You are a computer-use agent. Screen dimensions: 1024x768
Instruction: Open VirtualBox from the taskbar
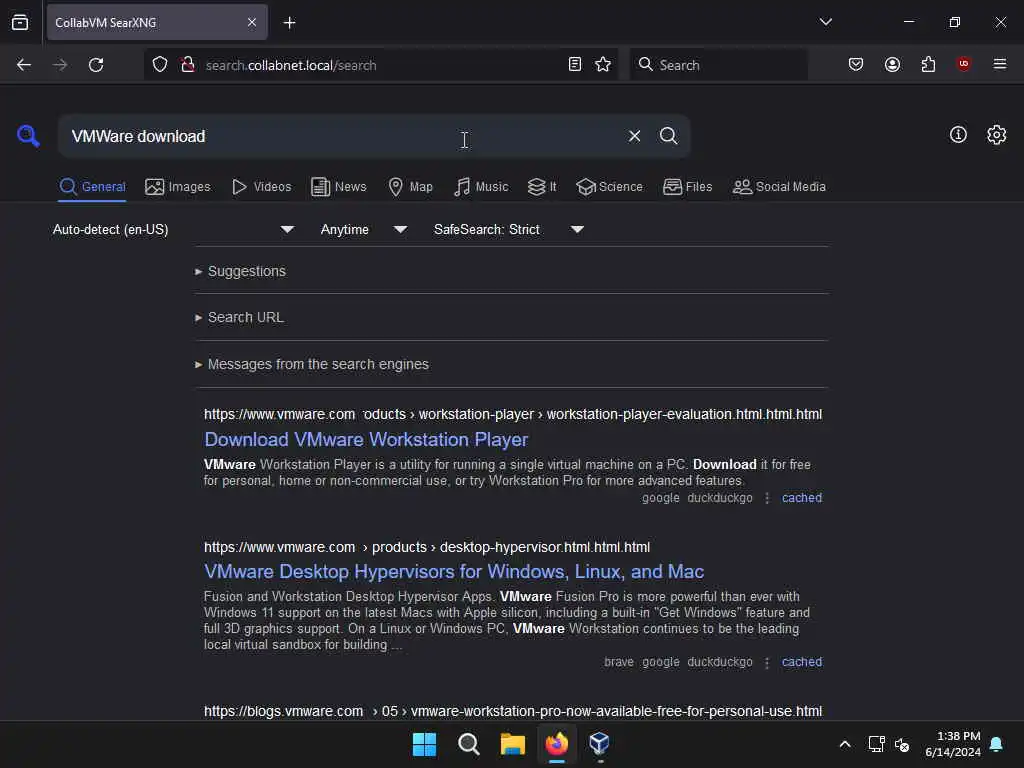click(x=600, y=744)
